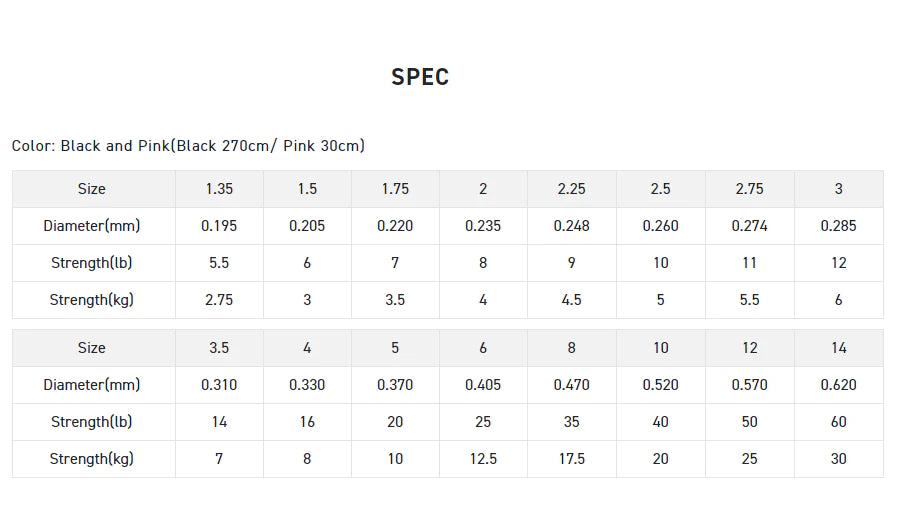Select the 0.620 diameter cell

pos(838,385)
